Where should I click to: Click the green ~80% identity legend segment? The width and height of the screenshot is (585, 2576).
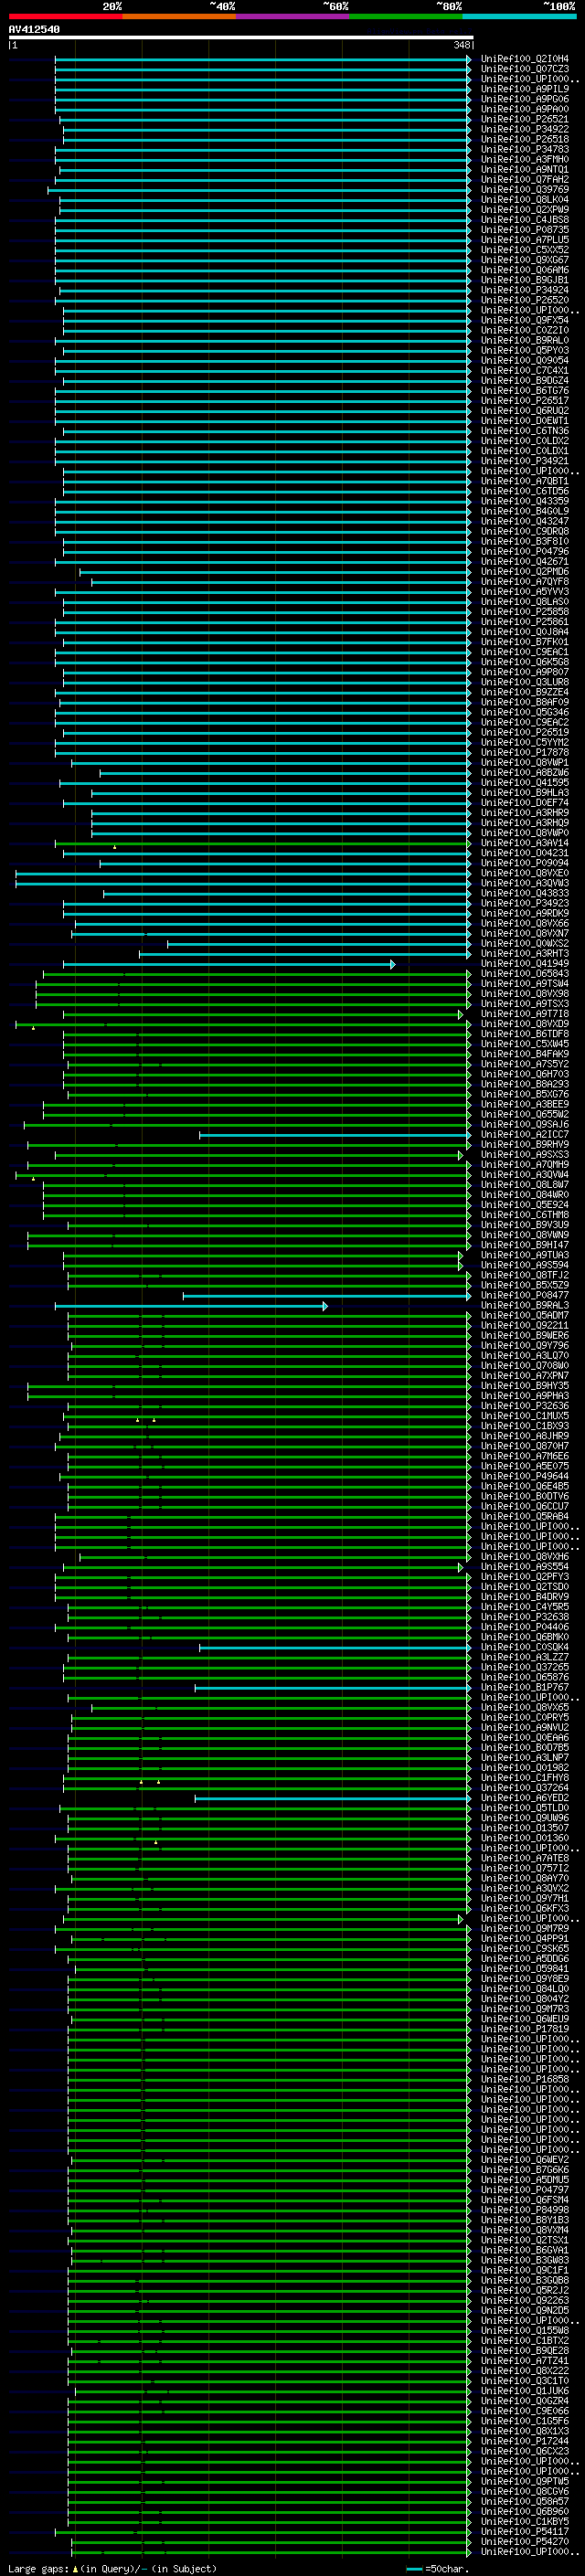coord(406,16)
